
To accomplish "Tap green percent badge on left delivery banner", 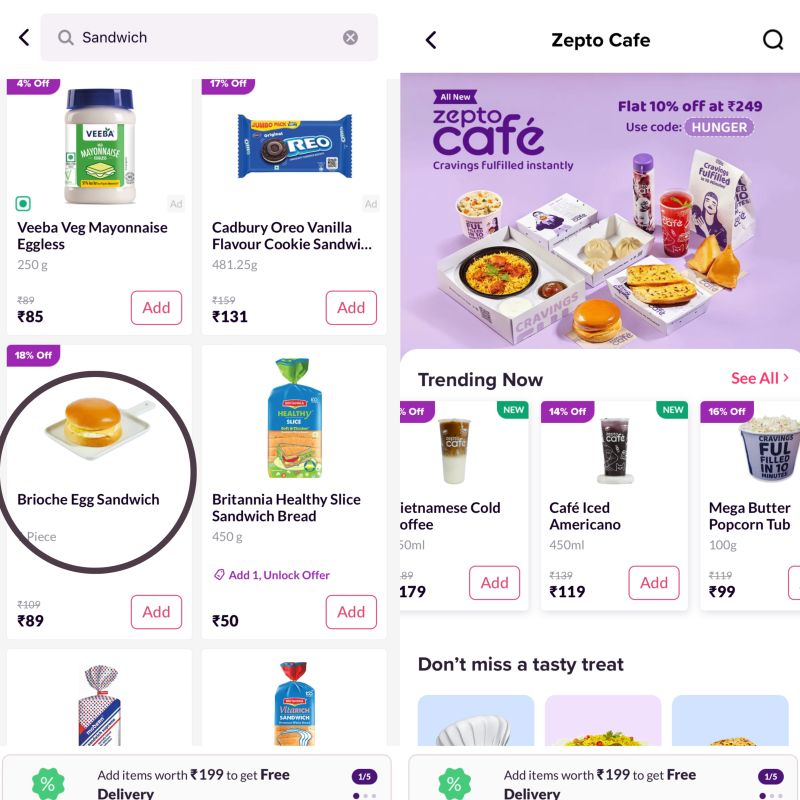I will click(48, 783).
